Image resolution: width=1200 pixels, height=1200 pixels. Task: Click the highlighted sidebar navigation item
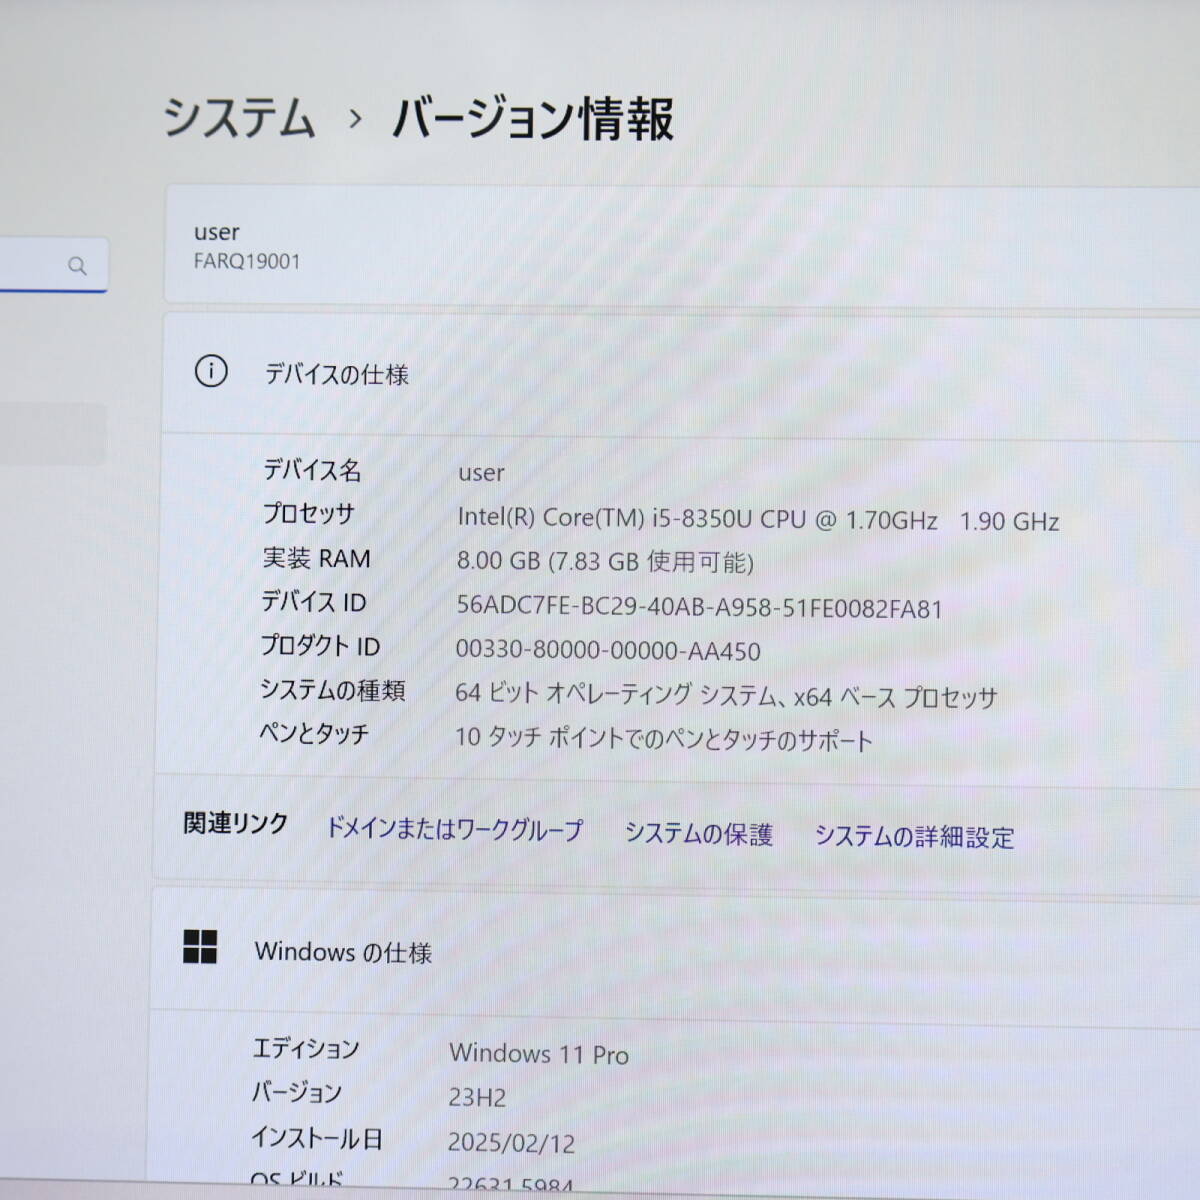pos(53,434)
